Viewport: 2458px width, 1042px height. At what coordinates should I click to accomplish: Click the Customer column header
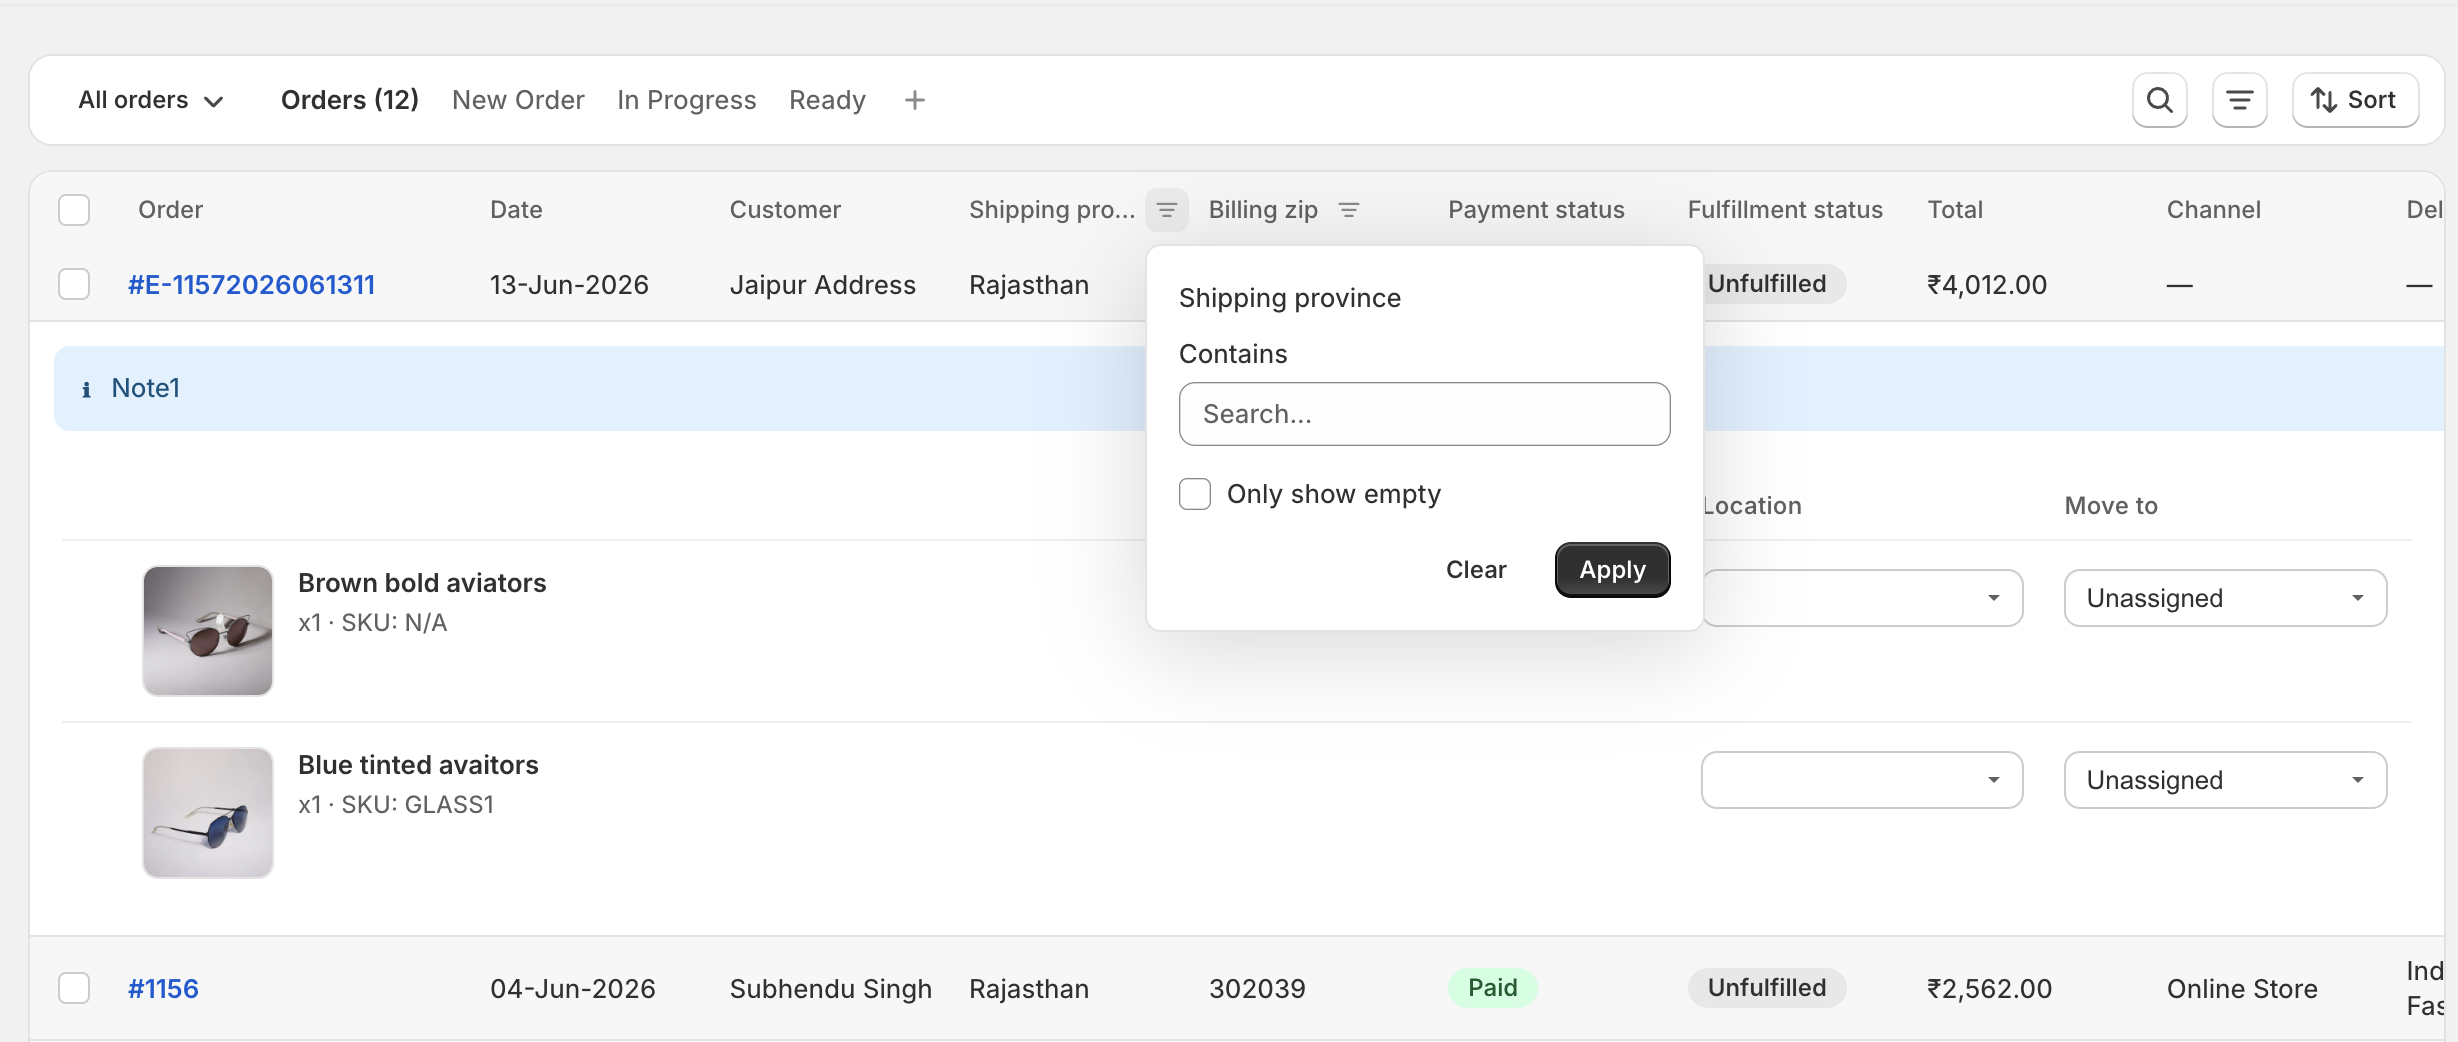[785, 210]
